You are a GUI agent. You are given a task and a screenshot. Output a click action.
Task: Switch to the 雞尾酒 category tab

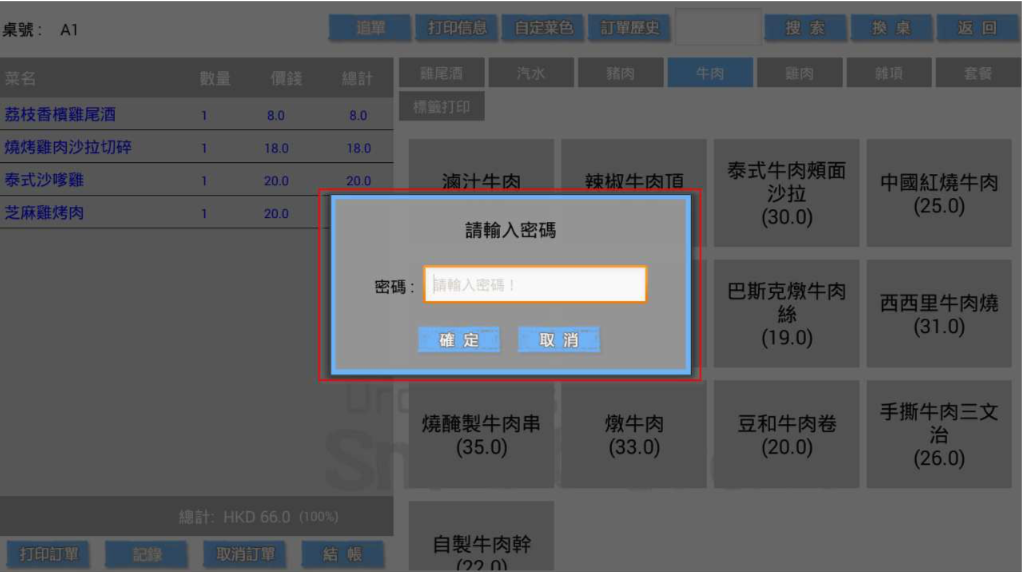click(441, 73)
